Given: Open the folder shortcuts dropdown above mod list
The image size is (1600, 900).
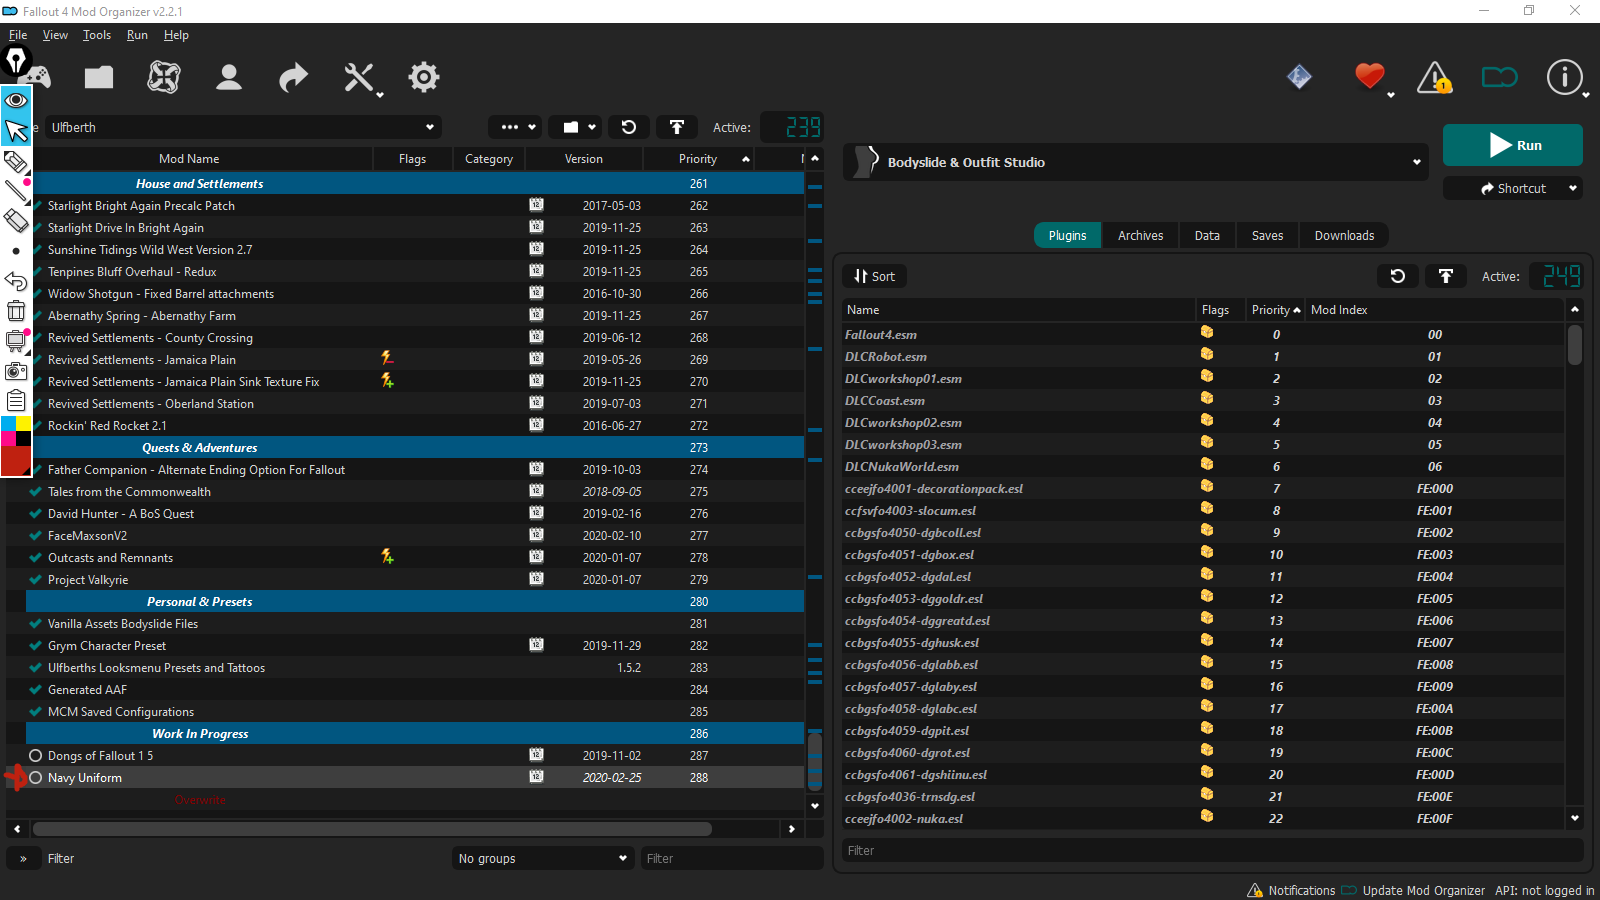Looking at the screenshot, I should pyautogui.click(x=575, y=127).
